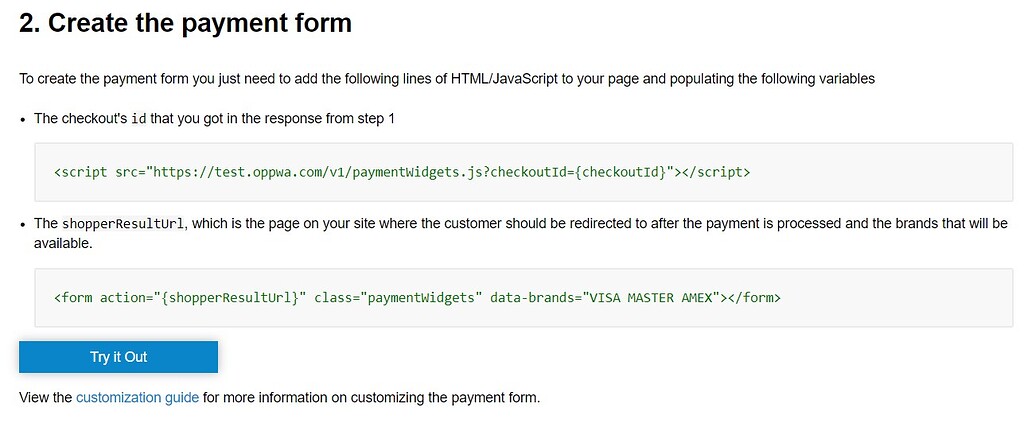Click the "Create the payment form" heading
The width and height of the screenshot is (1024, 427).
185,23
